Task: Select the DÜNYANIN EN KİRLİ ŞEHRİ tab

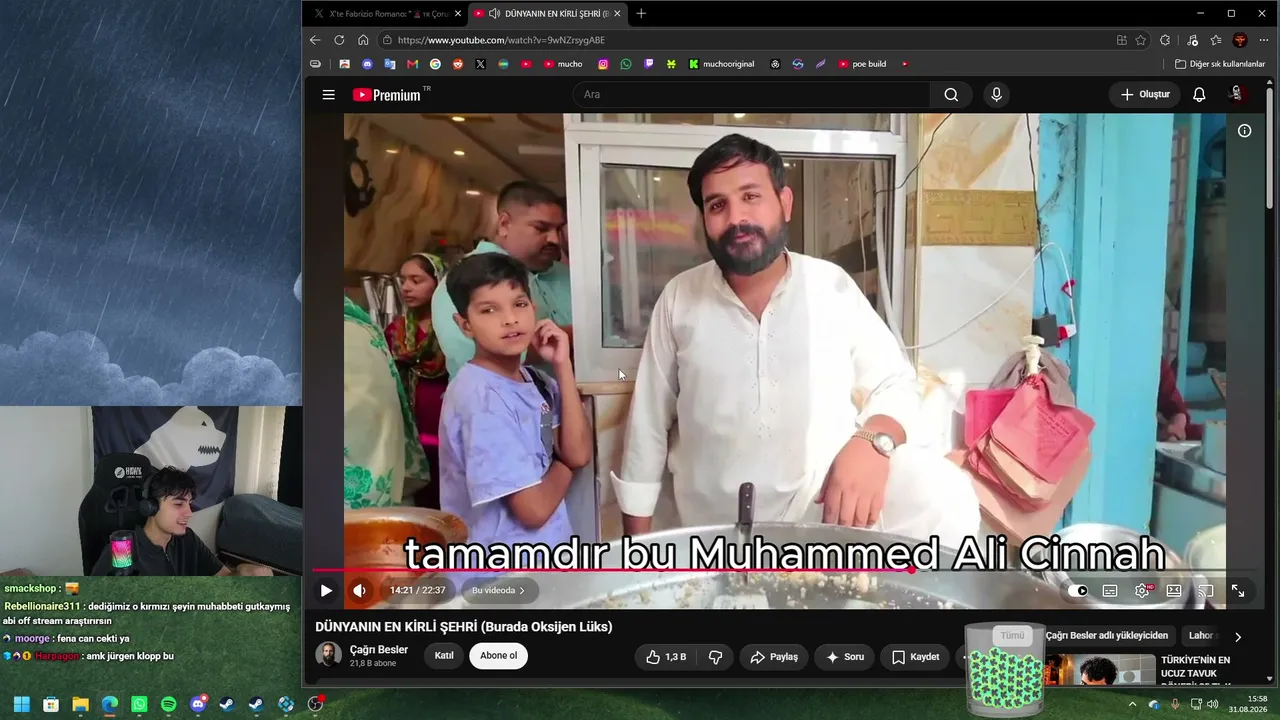Action: pyautogui.click(x=548, y=14)
